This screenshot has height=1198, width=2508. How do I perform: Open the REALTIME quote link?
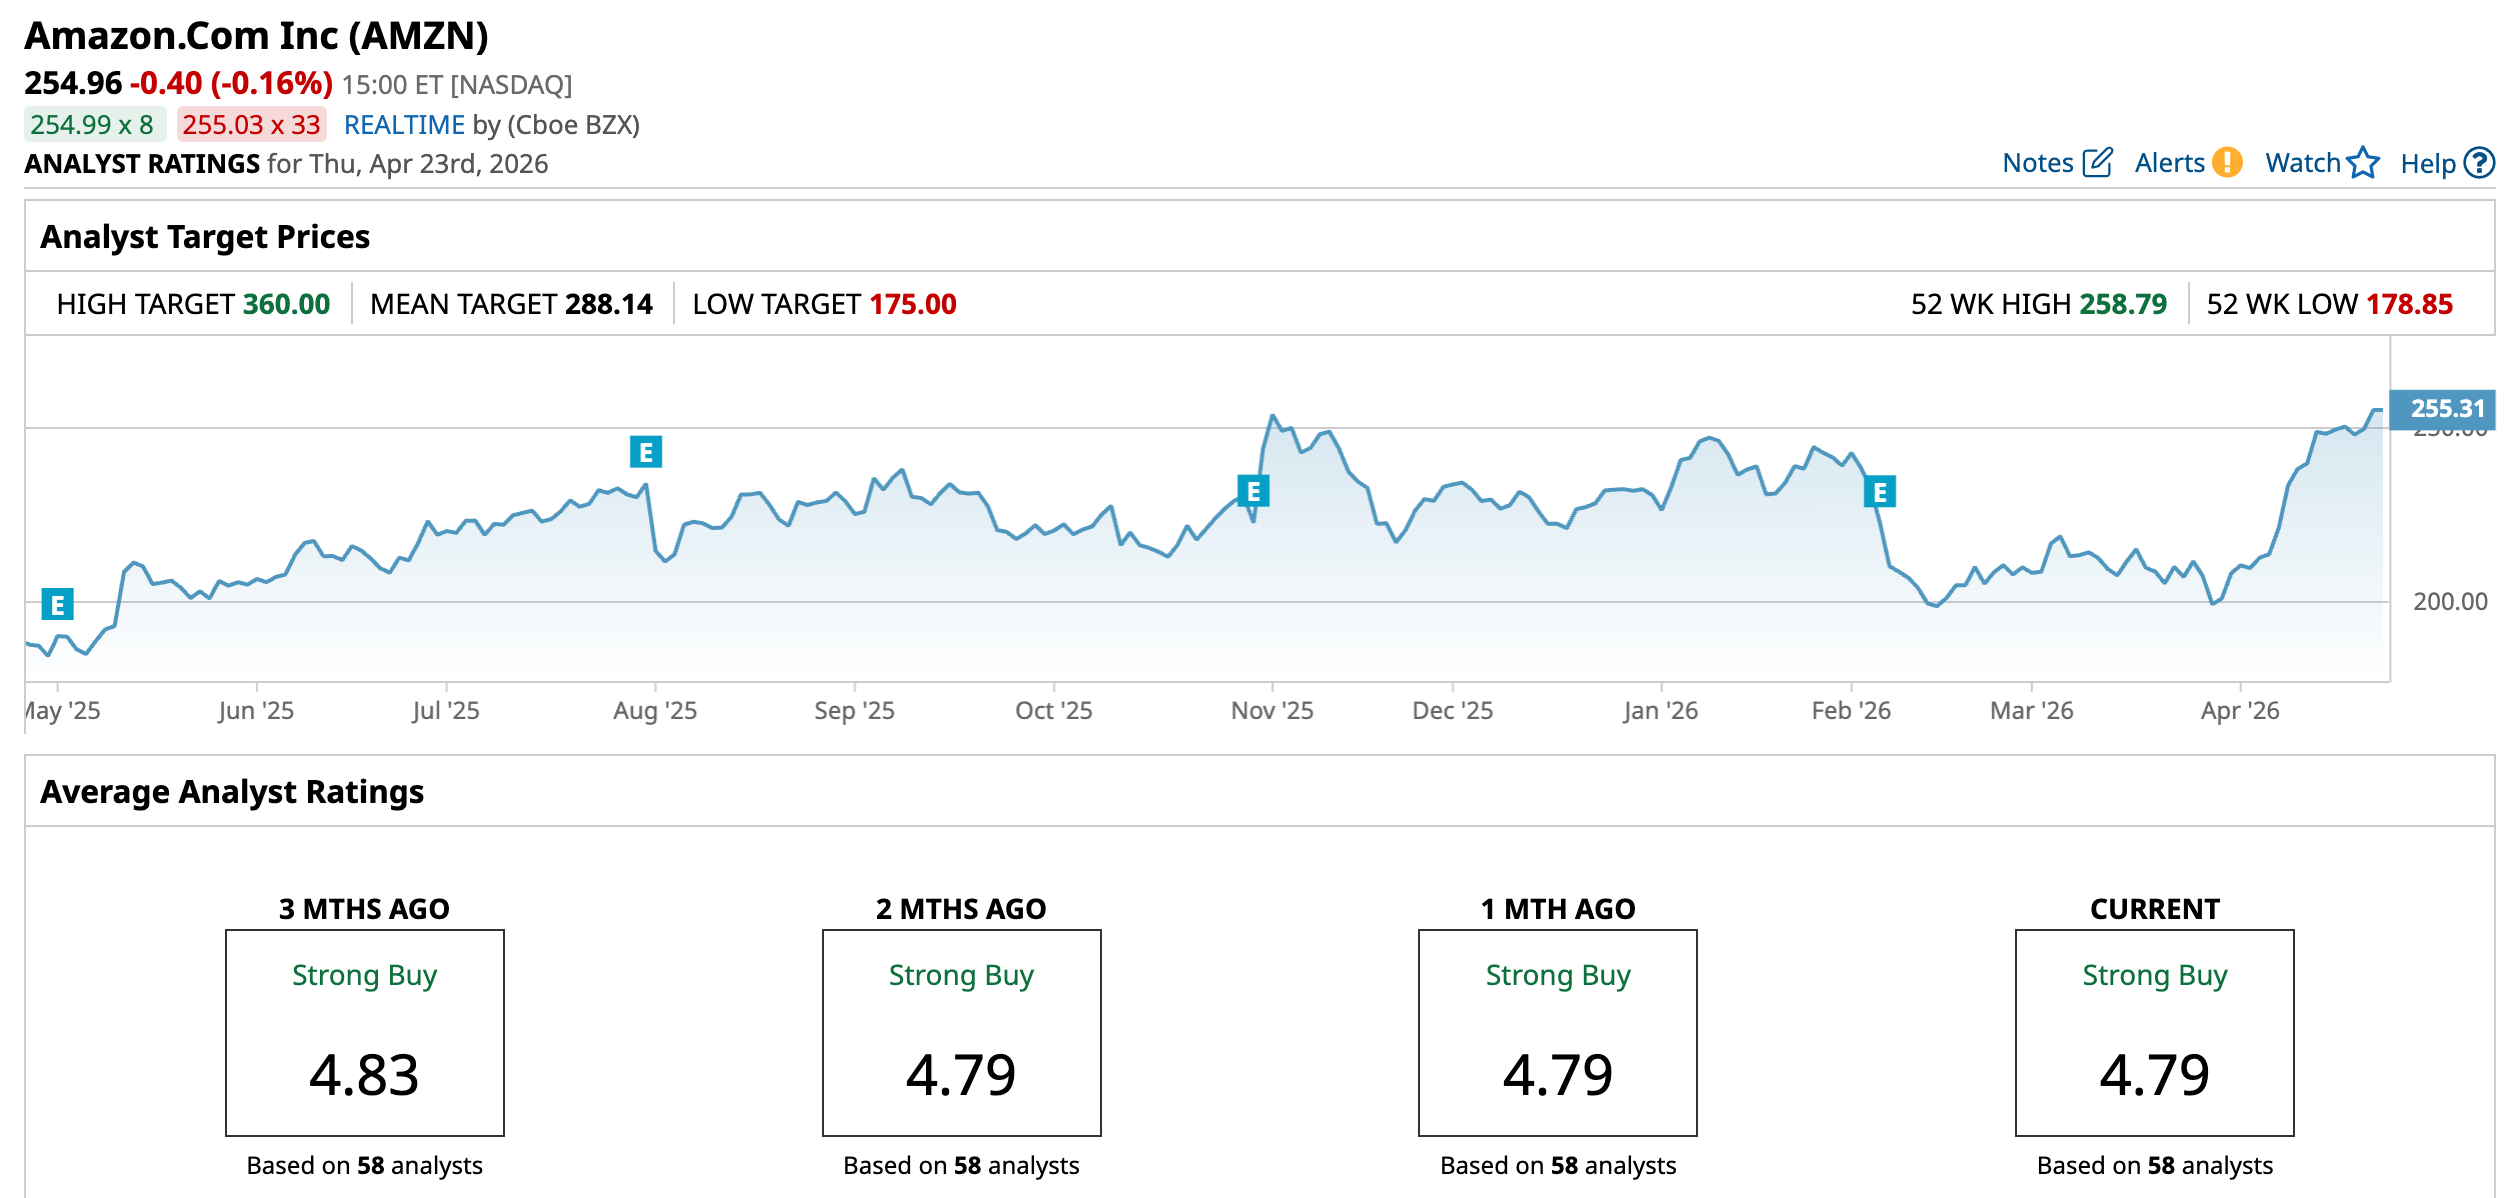[x=404, y=125]
